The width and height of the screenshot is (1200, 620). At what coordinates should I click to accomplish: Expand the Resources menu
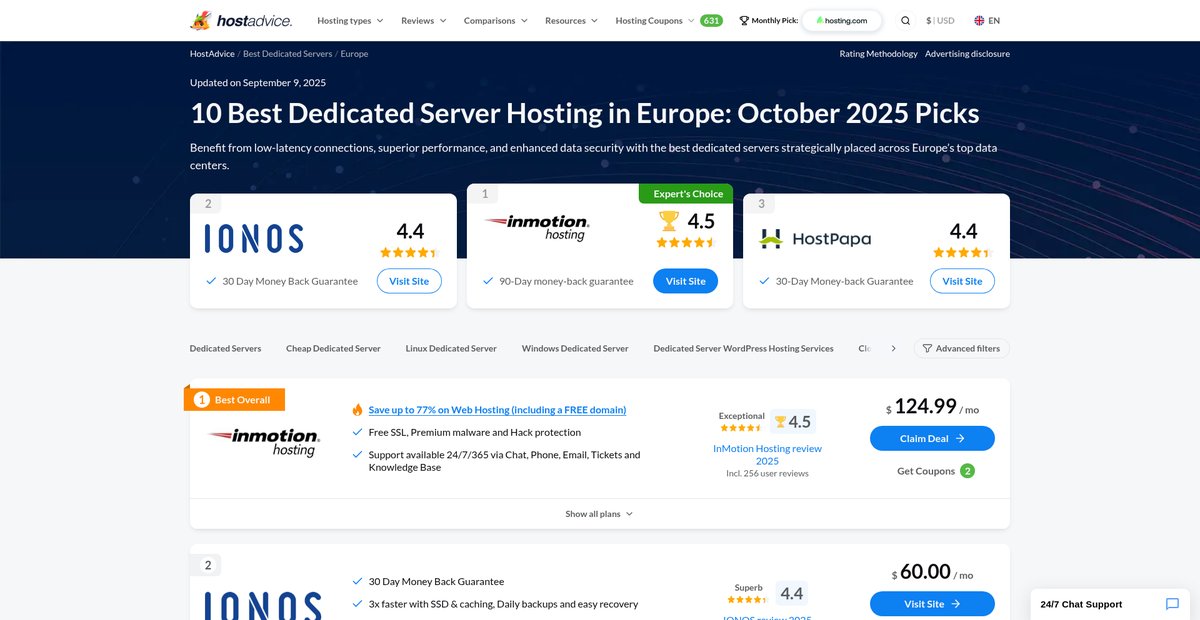tap(571, 20)
